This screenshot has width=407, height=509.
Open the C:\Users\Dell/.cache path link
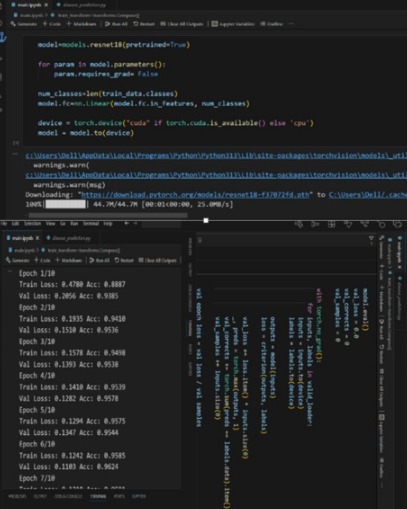[x=368, y=195]
